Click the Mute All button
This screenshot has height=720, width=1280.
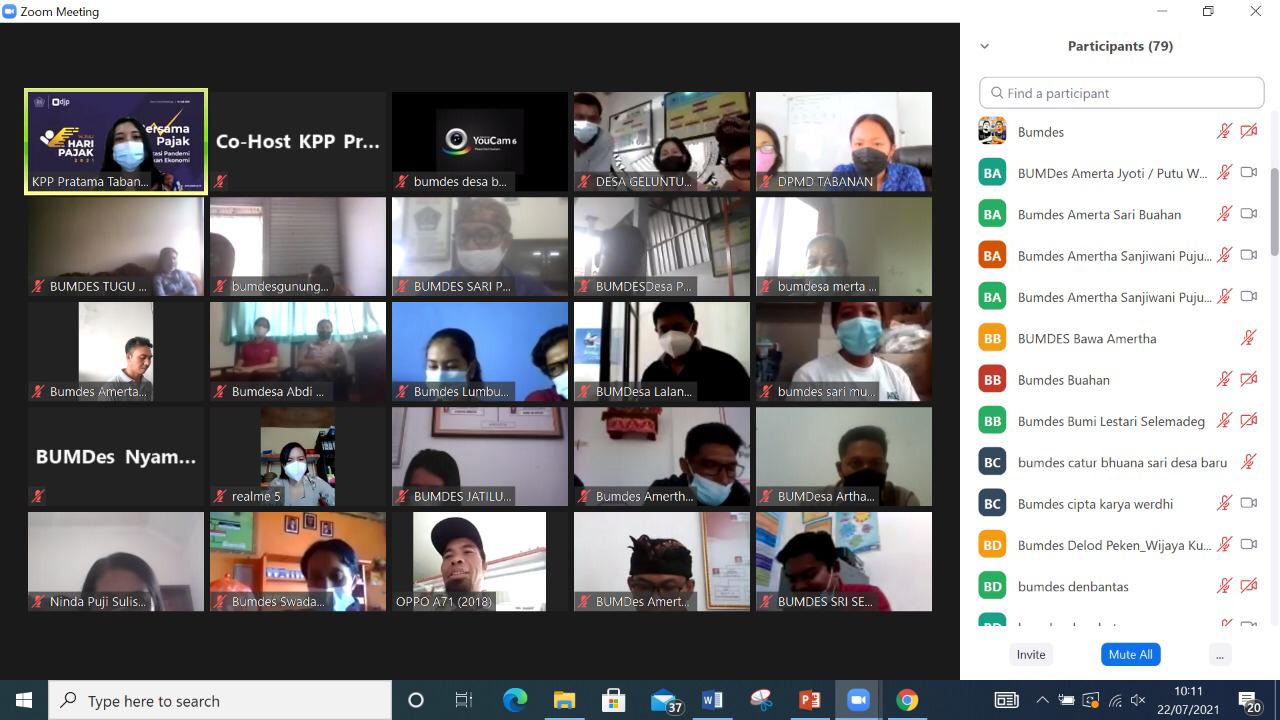click(x=1130, y=654)
